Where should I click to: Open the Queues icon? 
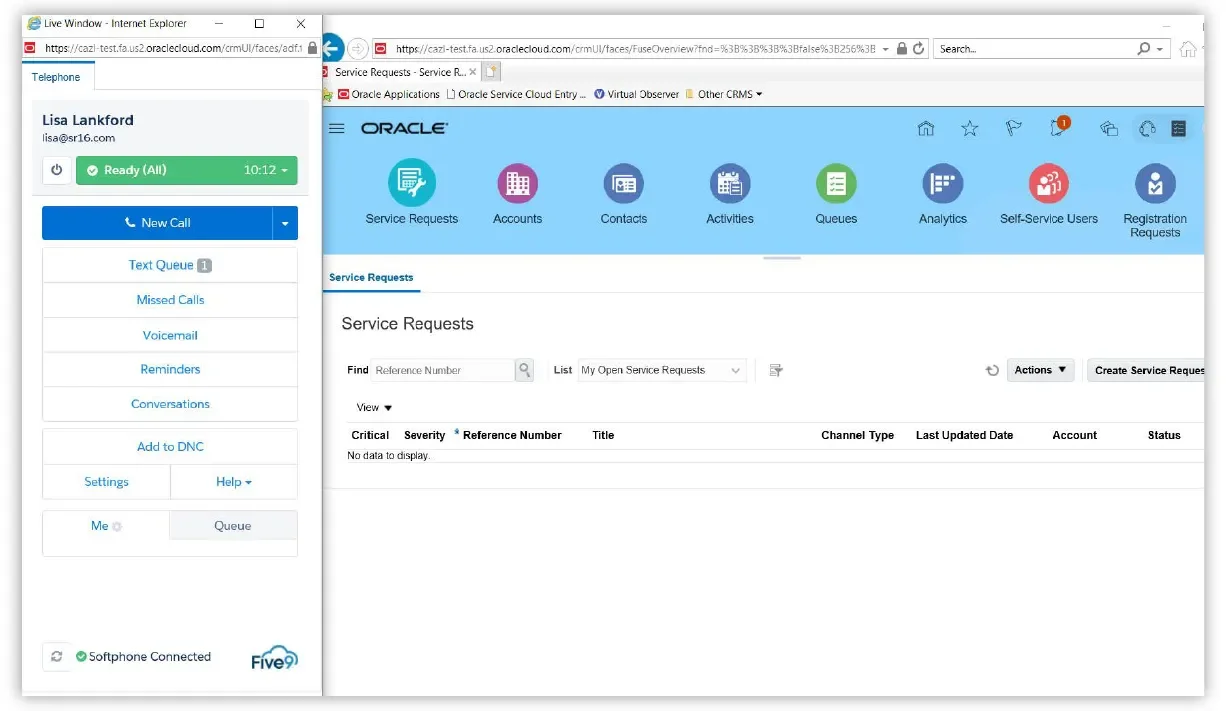(x=836, y=184)
